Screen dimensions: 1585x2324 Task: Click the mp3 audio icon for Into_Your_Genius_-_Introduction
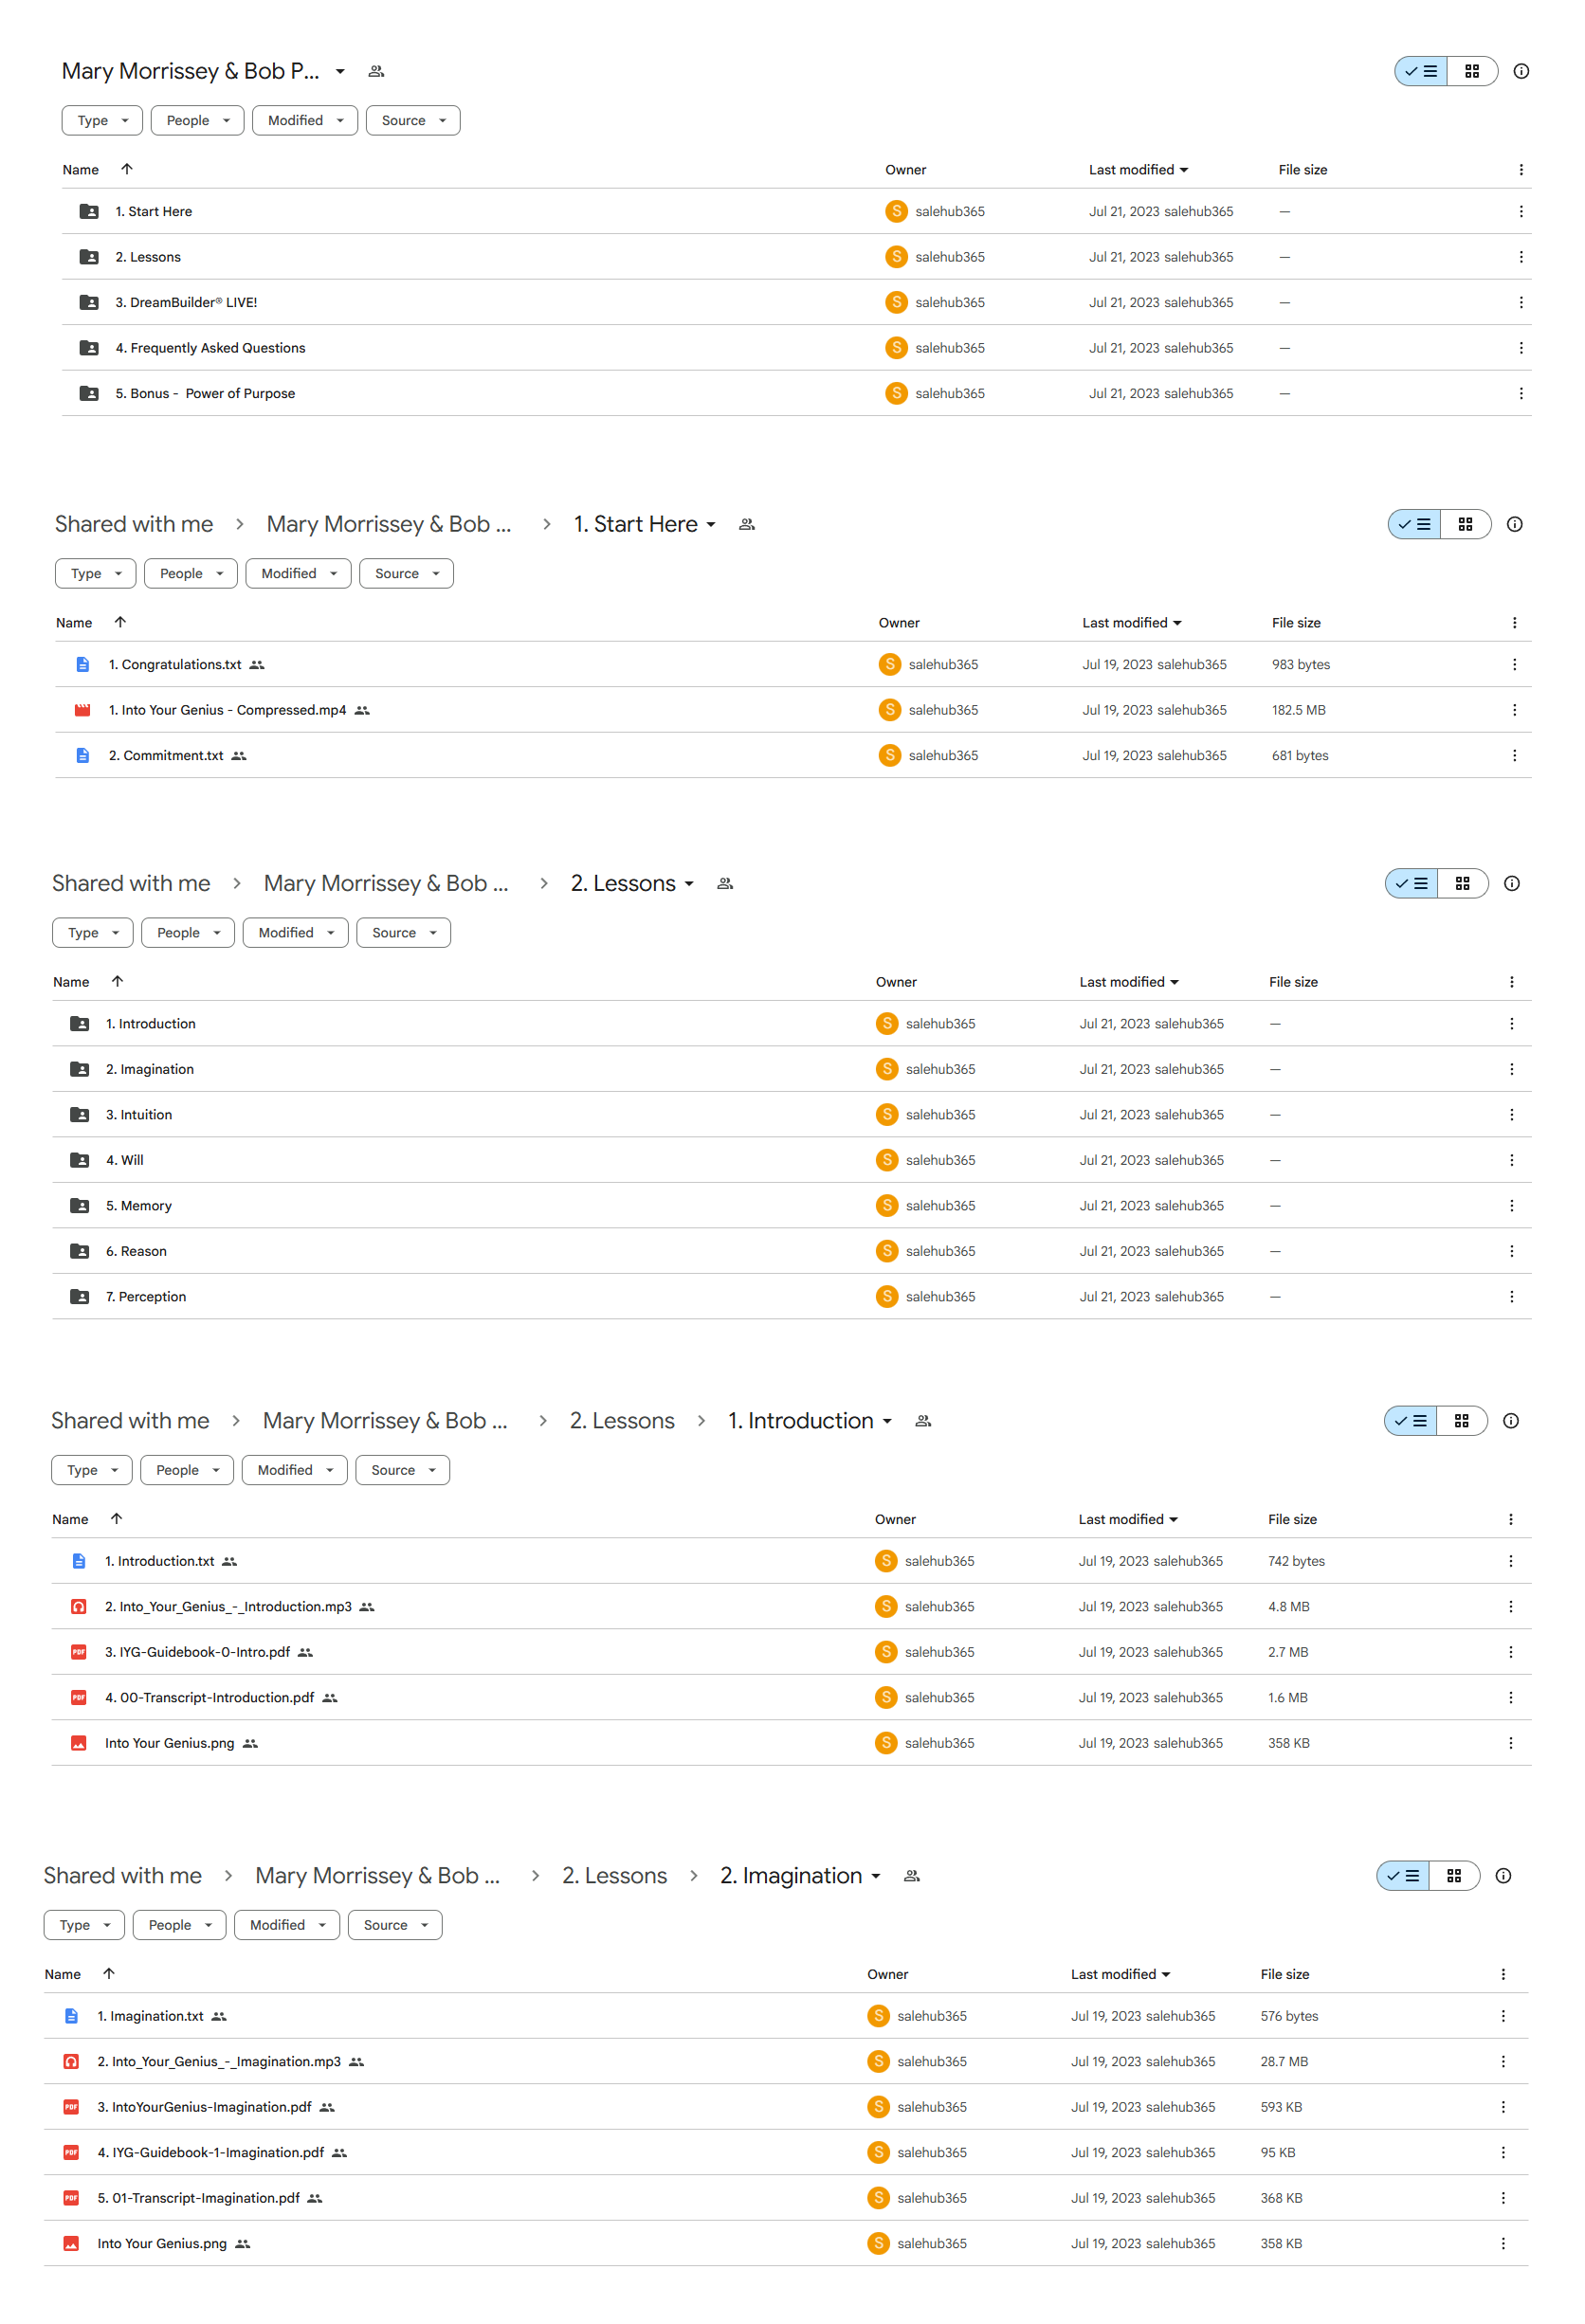pos(78,1606)
